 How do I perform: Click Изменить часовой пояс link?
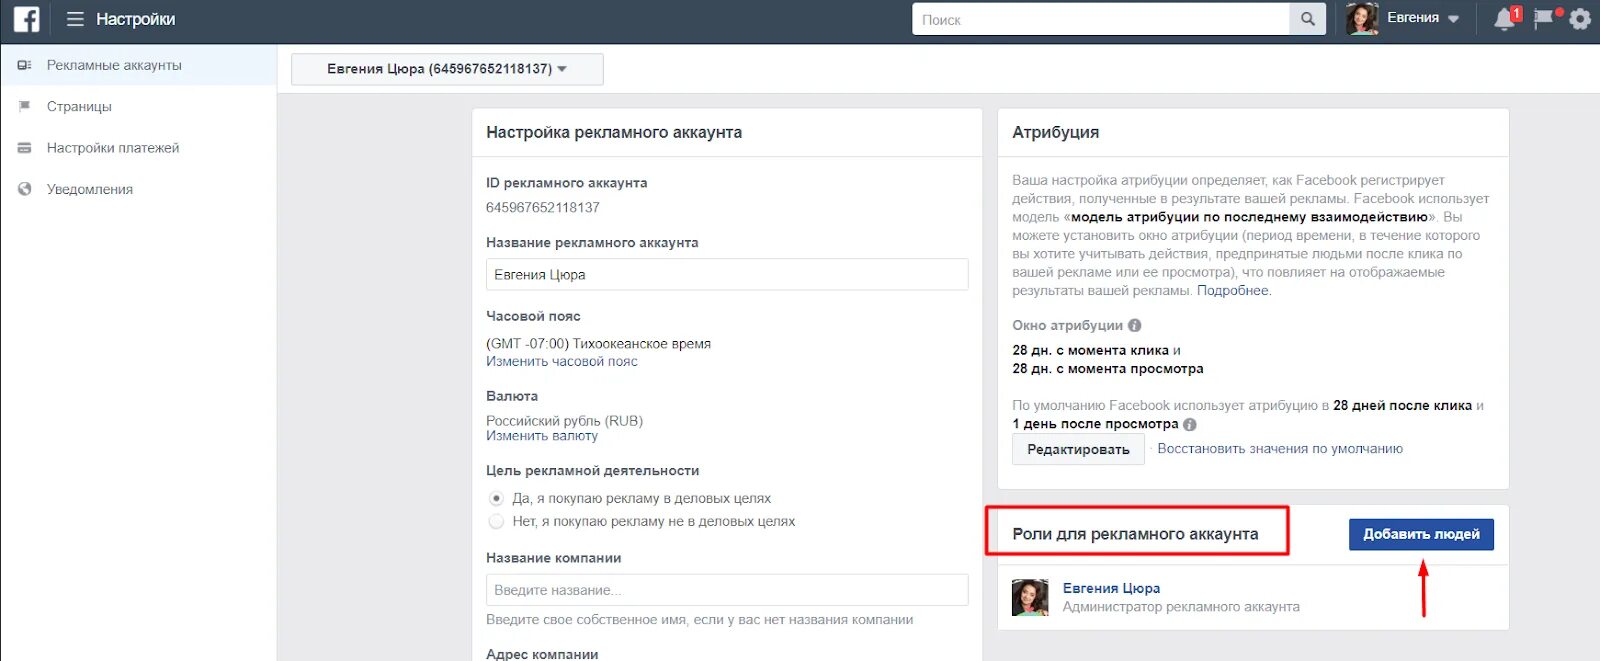click(562, 361)
